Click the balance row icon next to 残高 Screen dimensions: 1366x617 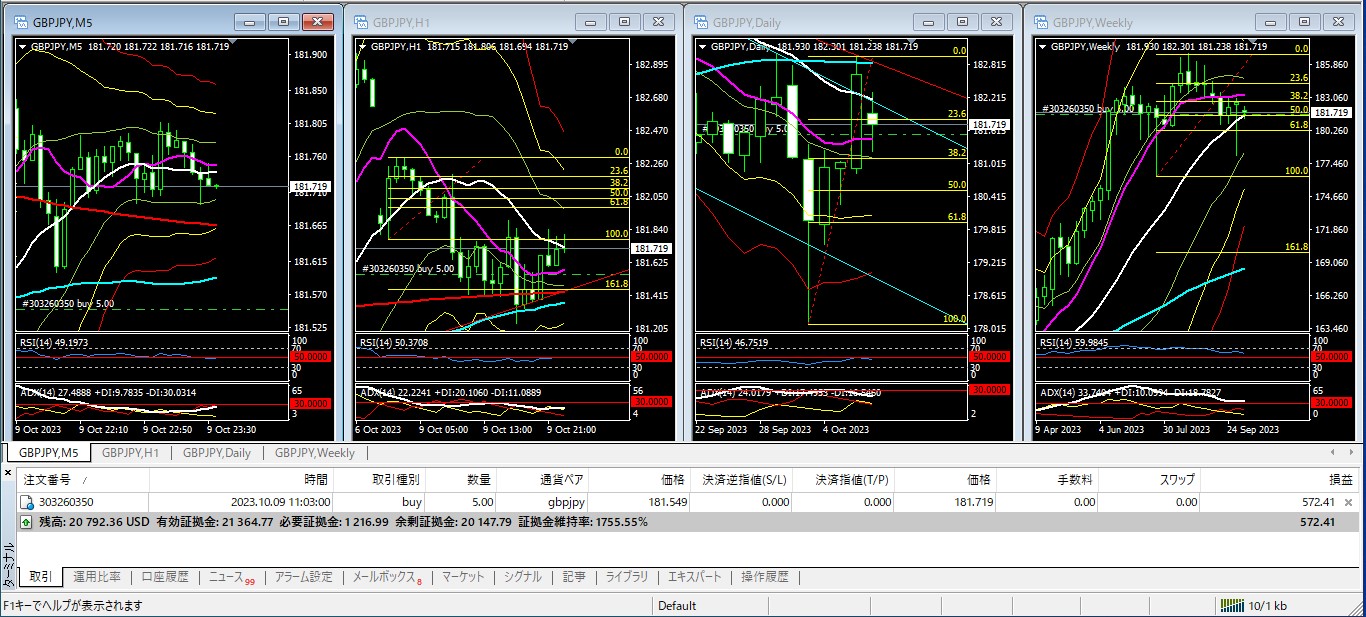[26, 522]
